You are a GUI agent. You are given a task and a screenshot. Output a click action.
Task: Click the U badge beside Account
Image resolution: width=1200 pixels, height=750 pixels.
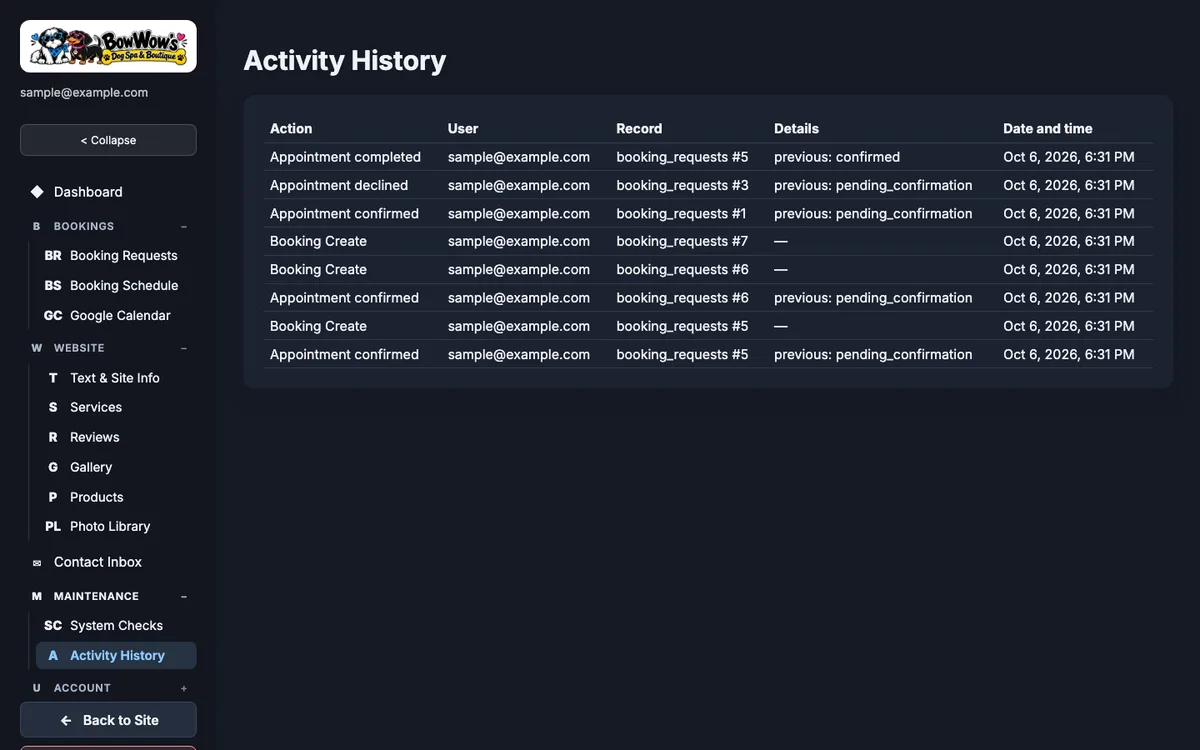point(37,688)
